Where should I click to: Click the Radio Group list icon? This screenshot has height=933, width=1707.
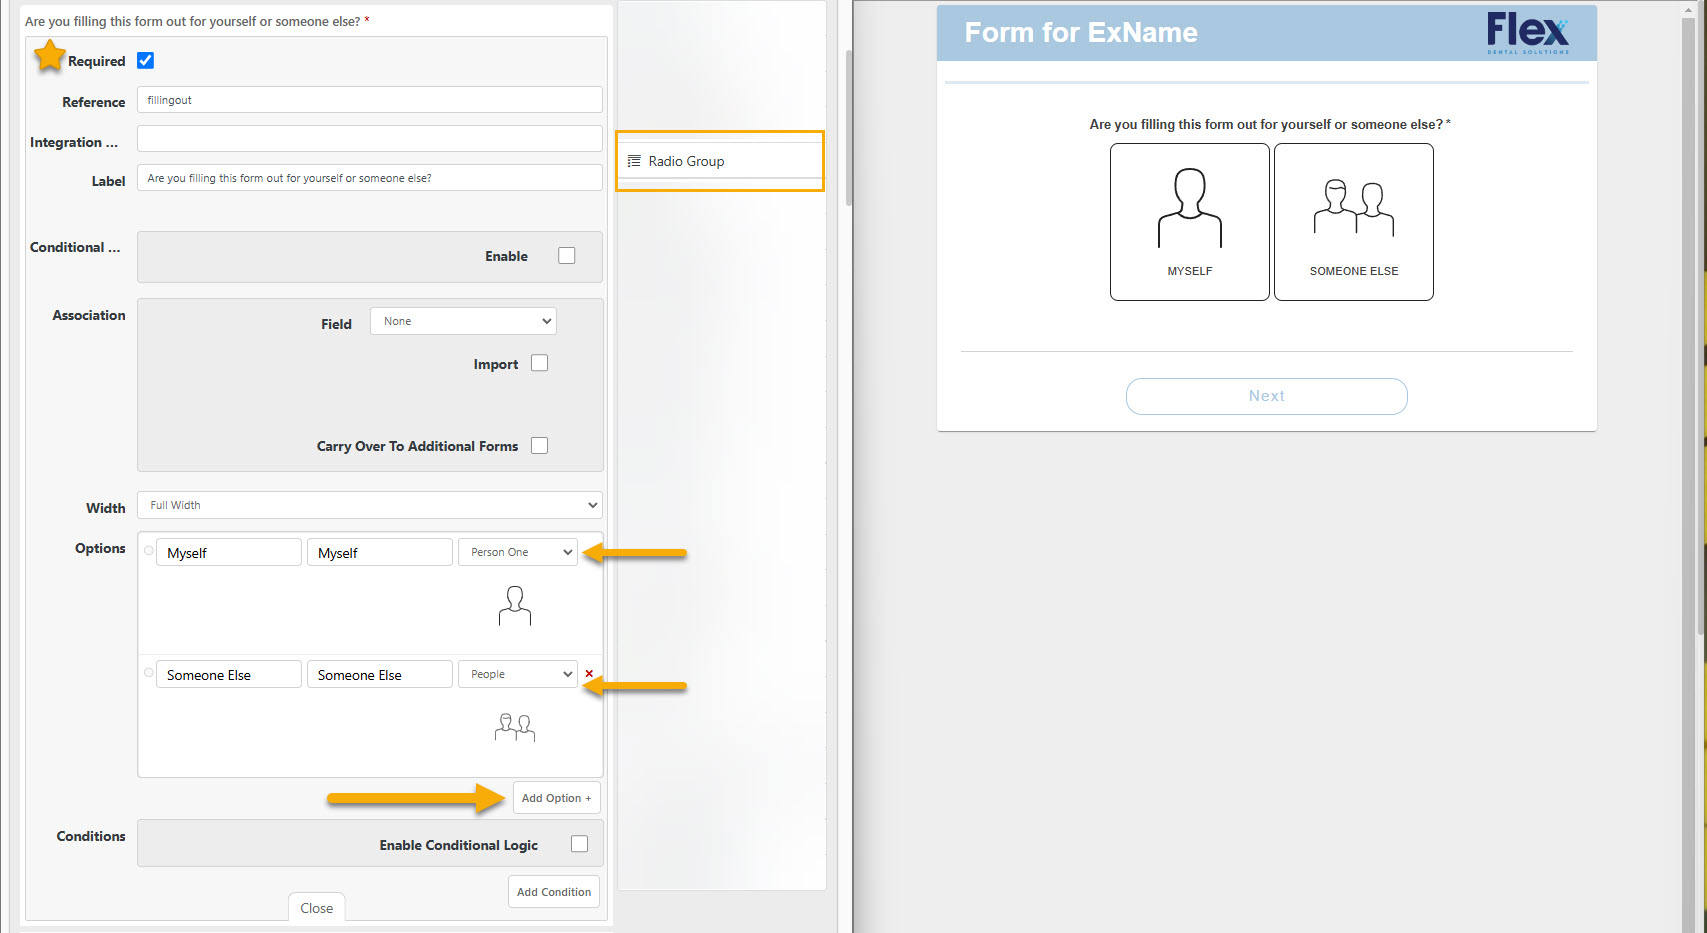pyautogui.click(x=634, y=161)
